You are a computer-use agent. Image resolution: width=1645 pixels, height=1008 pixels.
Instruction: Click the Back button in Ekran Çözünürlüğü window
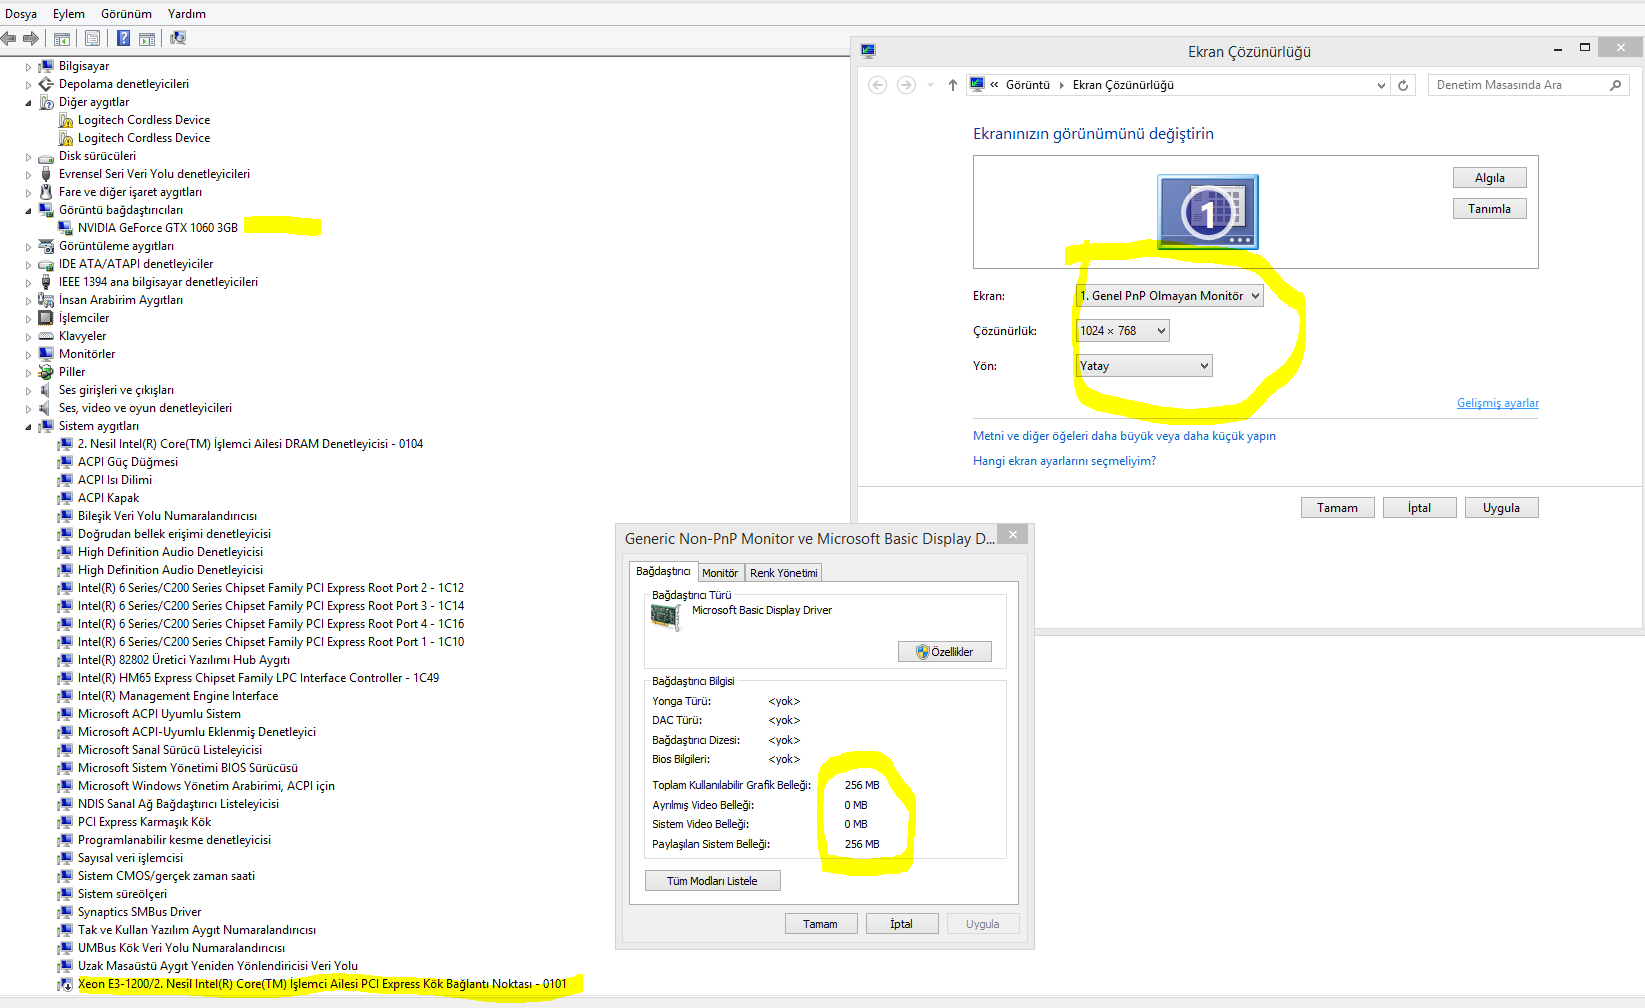878,85
